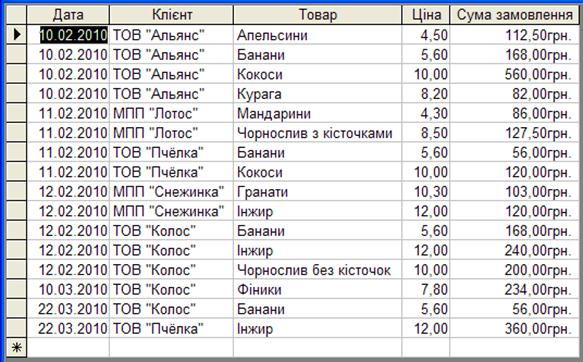Select row selector for Курага record
The width and height of the screenshot is (583, 362).
17,93
